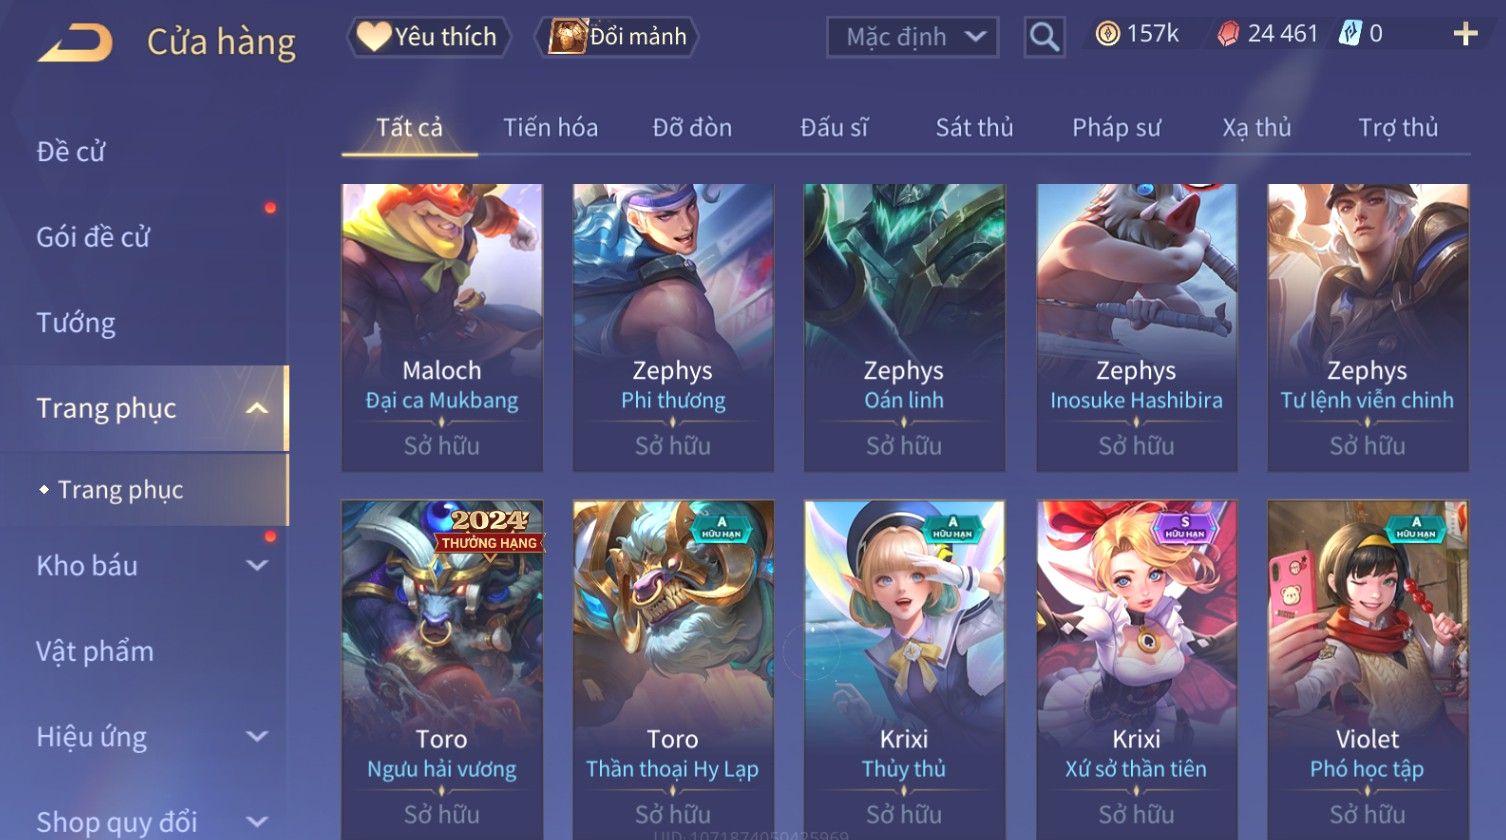Viewport: 1506px width, 840px height.
Task: Select Trang phục sub-item in sidebar
Action: [x=120, y=490]
